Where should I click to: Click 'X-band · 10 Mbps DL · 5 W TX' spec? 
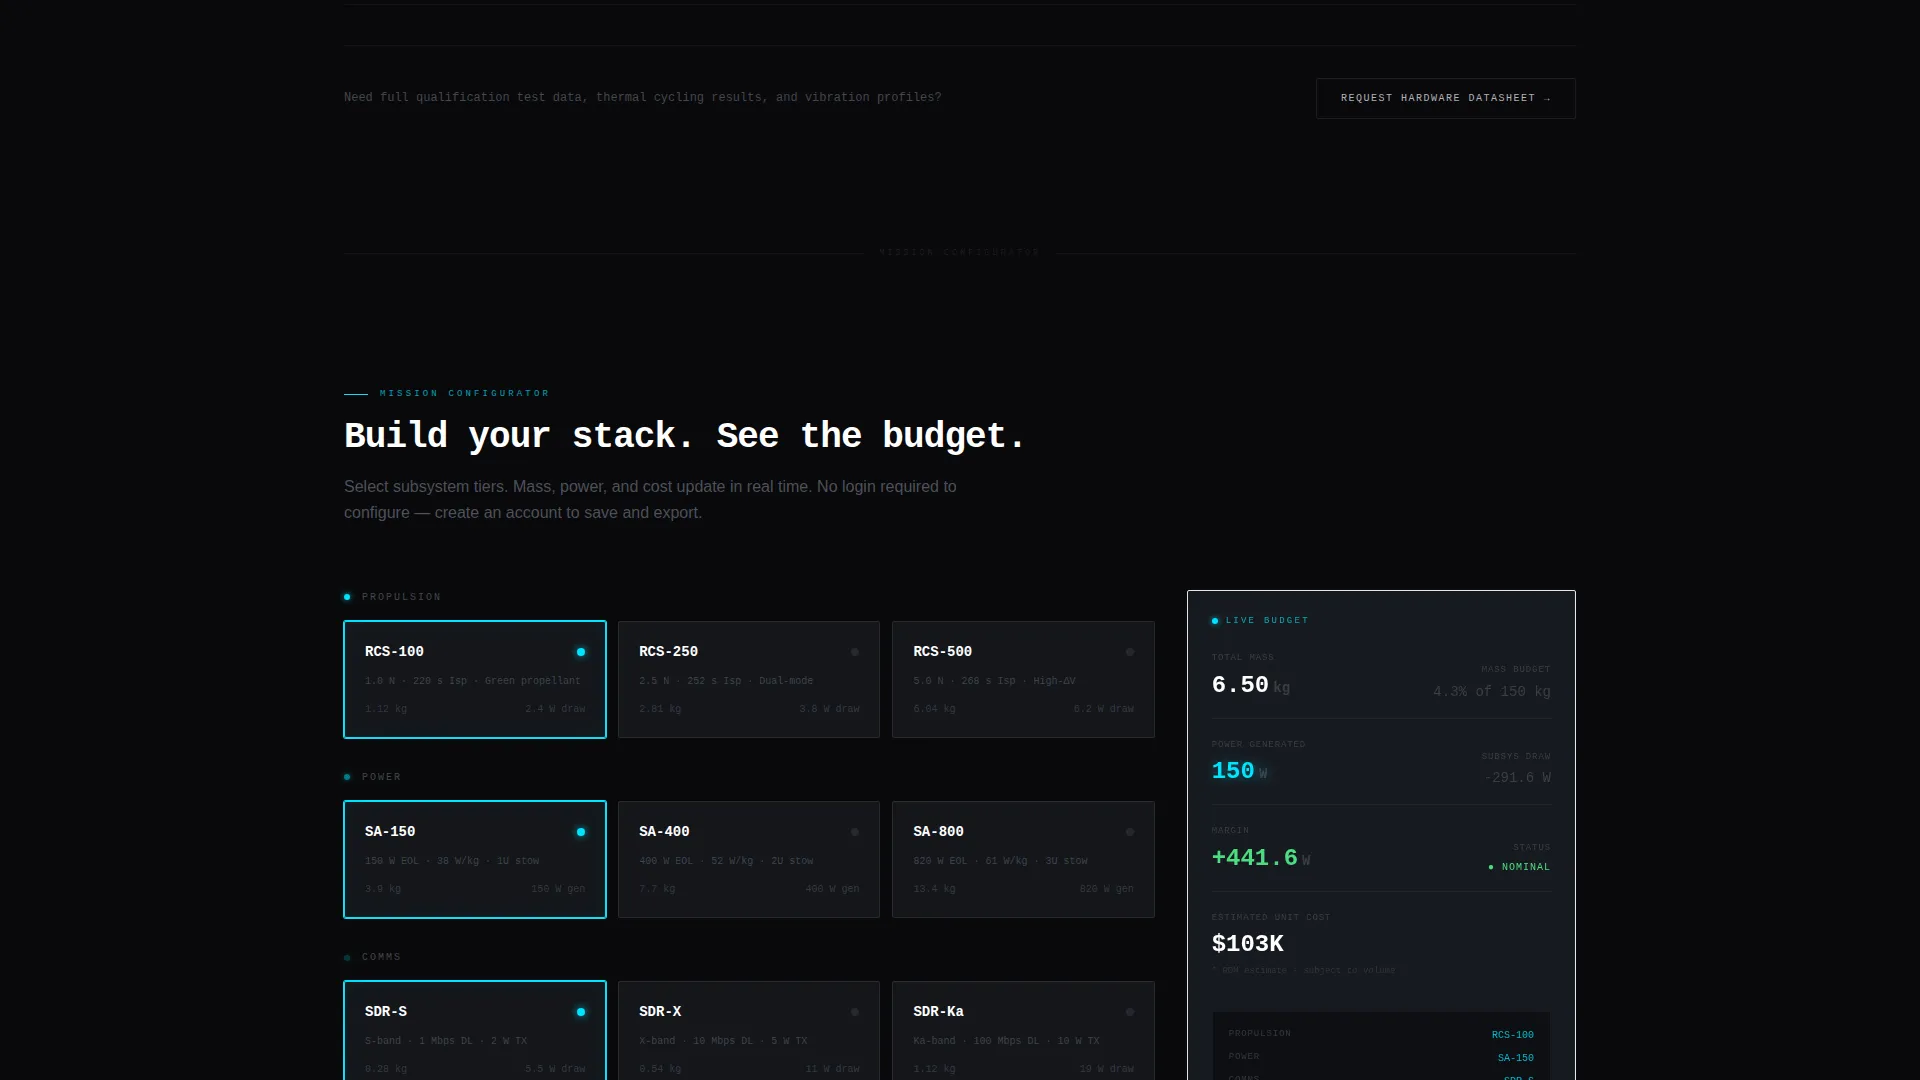tap(723, 1041)
